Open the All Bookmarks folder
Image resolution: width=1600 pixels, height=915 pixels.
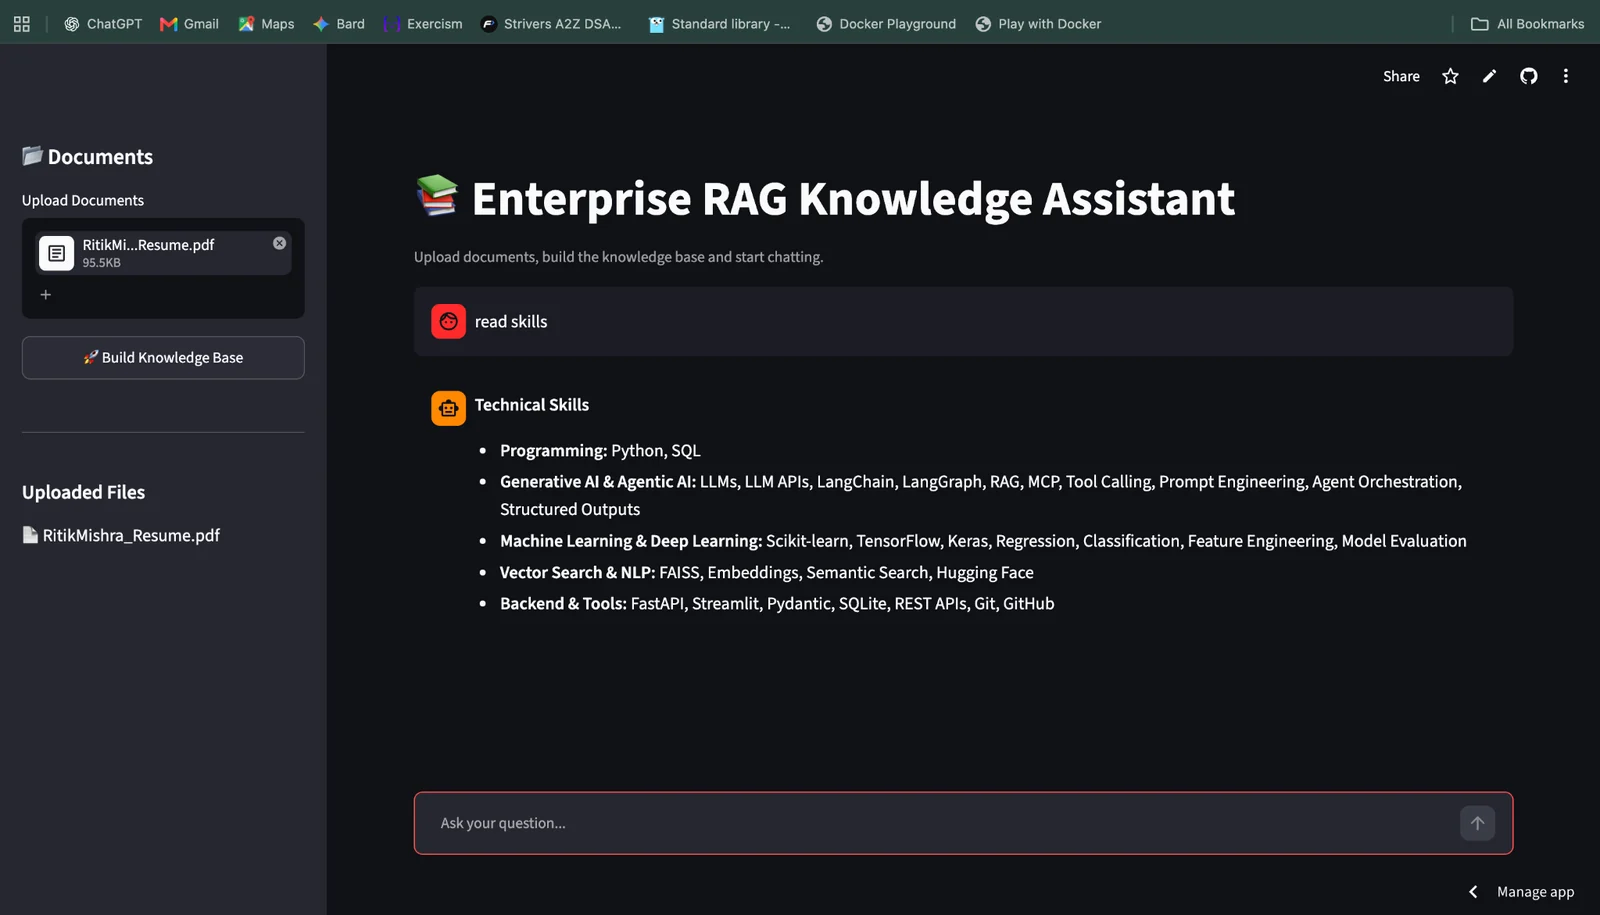click(x=1527, y=24)
